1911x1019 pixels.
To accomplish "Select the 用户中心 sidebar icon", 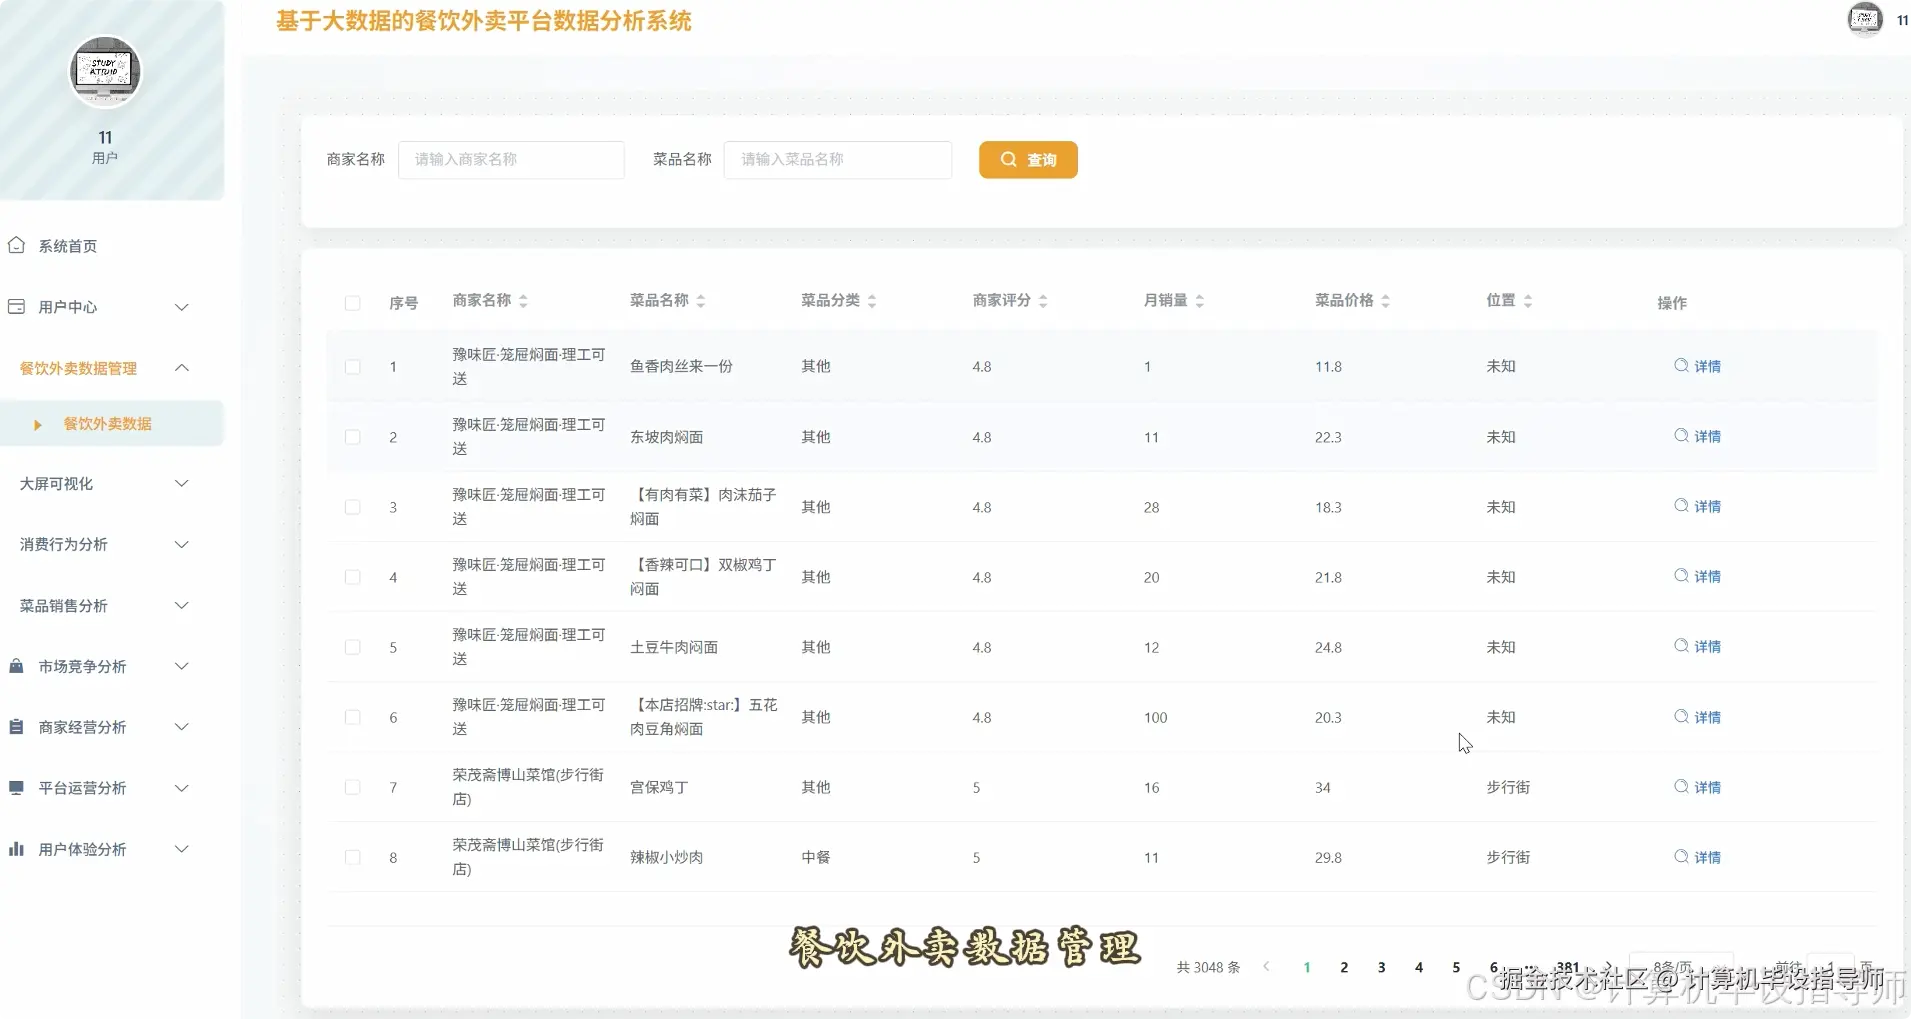I will click(17, 306).
